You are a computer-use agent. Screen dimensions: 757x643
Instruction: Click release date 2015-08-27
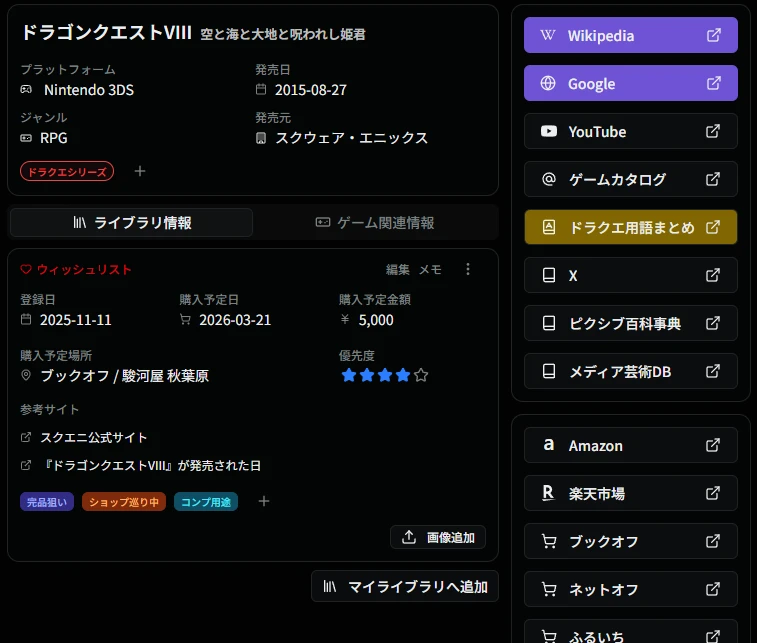point(311,90)
